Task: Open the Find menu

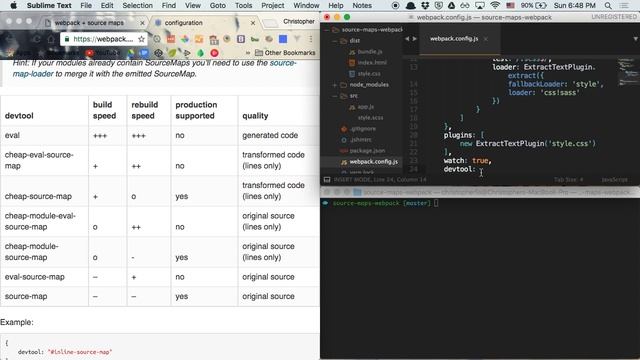Action: [x=169, y=5]
